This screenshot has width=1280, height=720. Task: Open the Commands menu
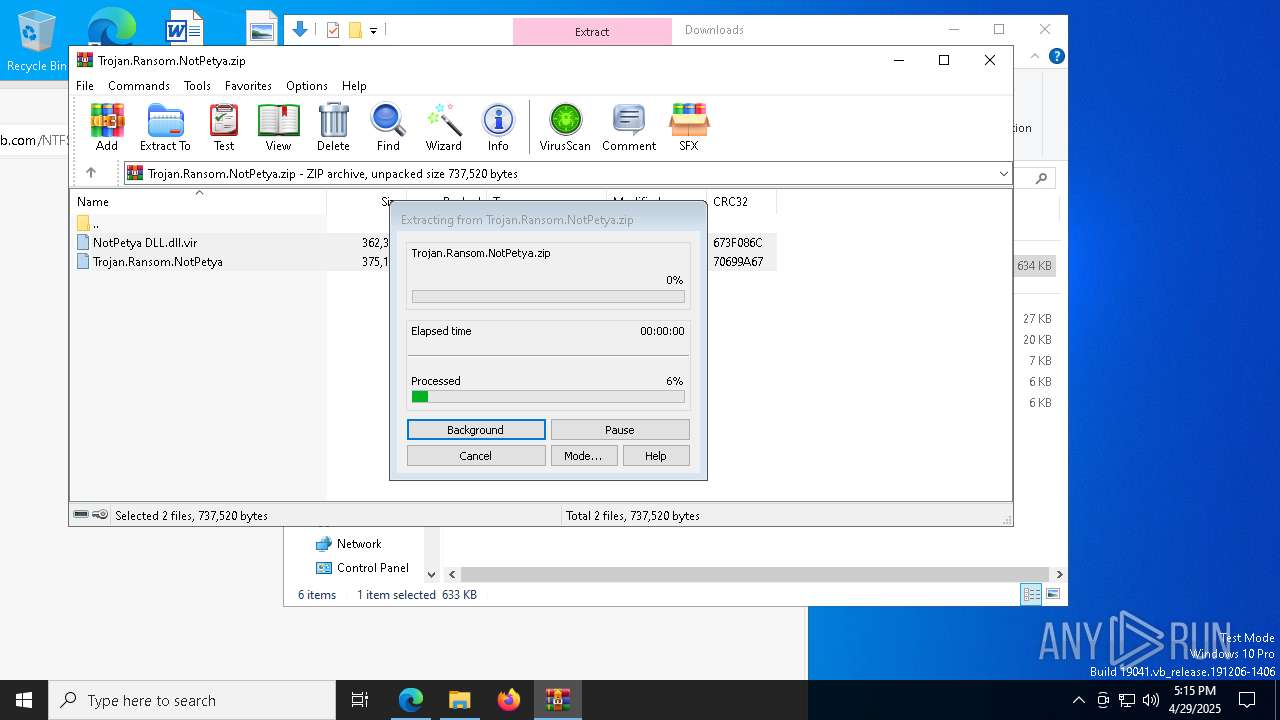[139, 86]
